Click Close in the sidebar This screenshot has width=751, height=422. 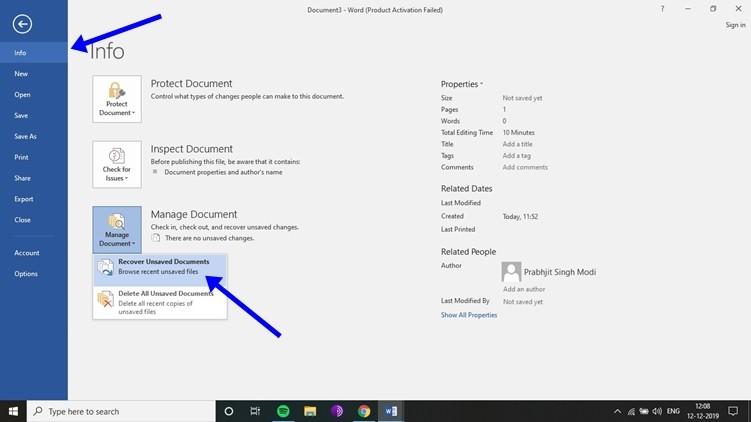pos(34,220)
